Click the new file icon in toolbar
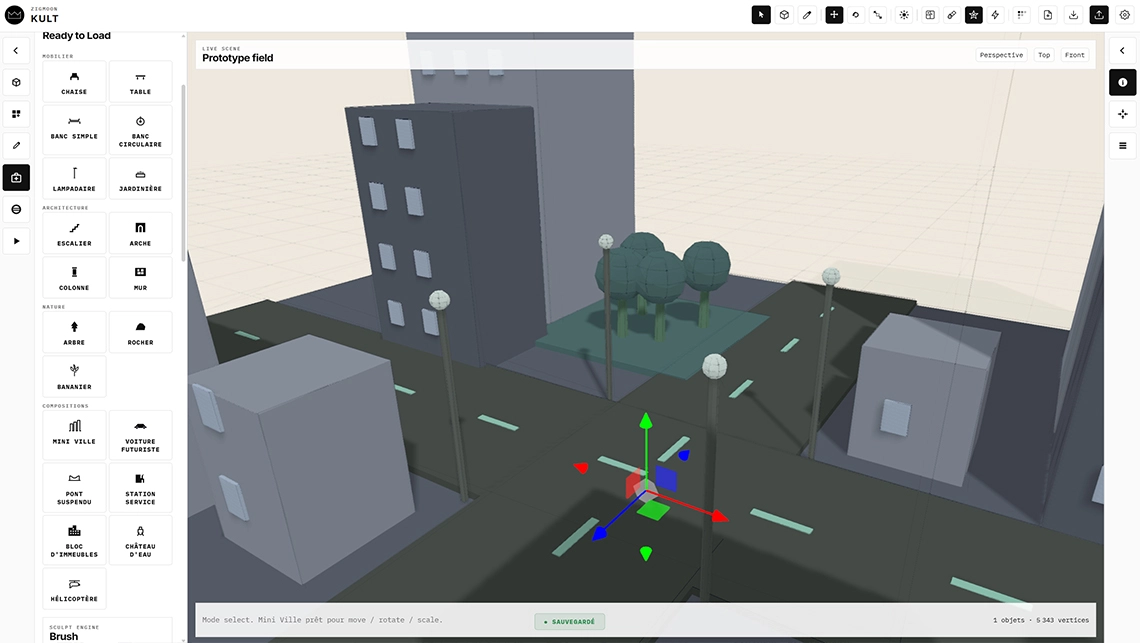 click(x=1048, y=15)
